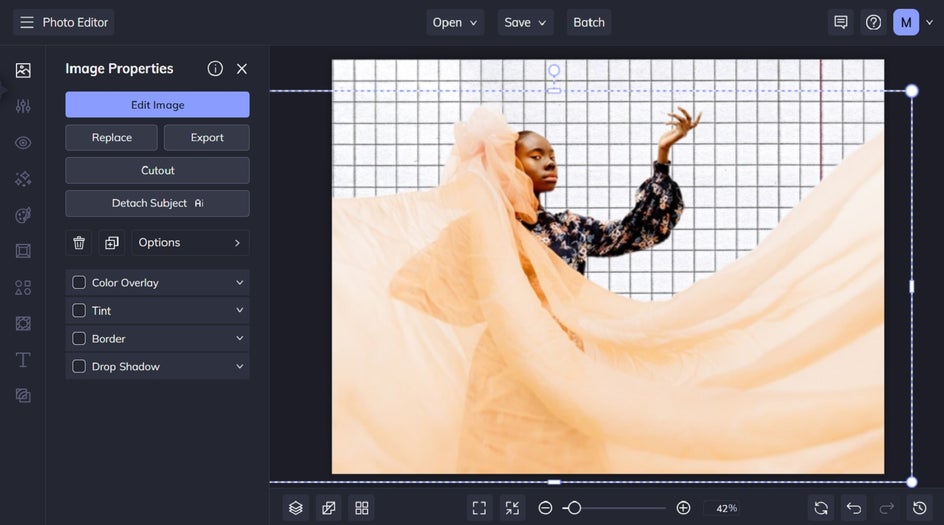The image size is (944, 525).
Task: Click the Edit Image button
Action: tap(157, 105)
